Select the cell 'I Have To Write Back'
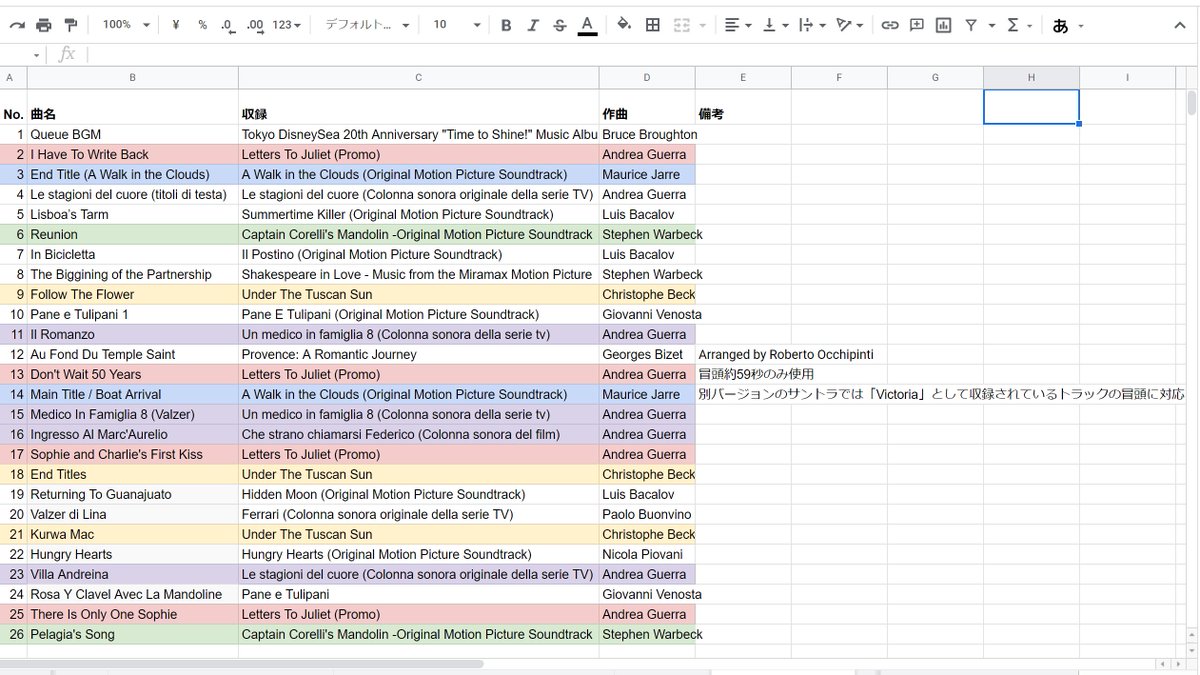This screenshot has width=1200, height=675. click(x=133, y=154)
